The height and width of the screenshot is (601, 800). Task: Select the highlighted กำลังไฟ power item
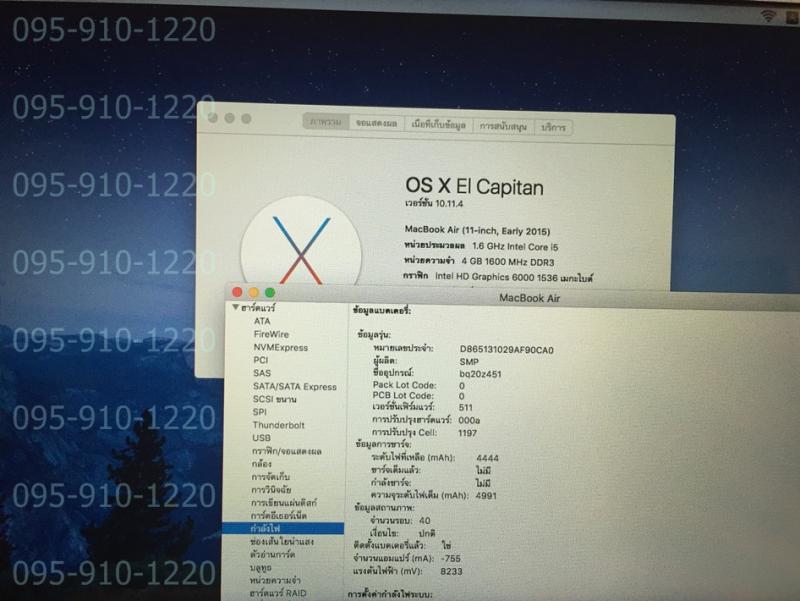[283, 528]
